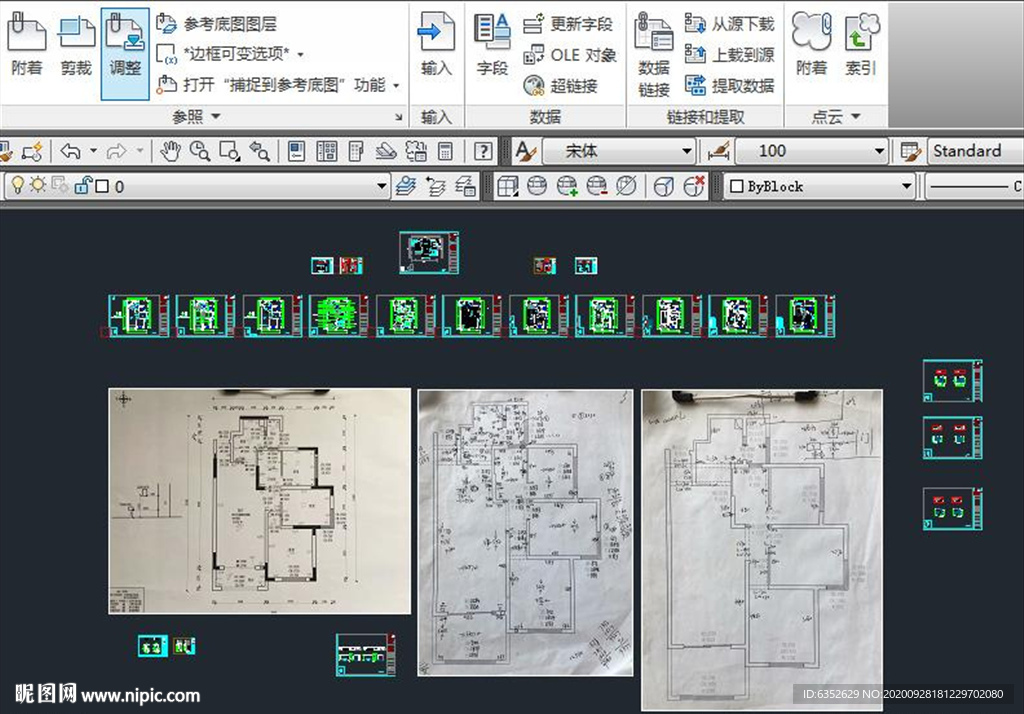The height and width of the screenshot is (714, 1024).
Task: Click the point cloud 索引 index icon
Action: pyautogui.click(x=861, y=43)
